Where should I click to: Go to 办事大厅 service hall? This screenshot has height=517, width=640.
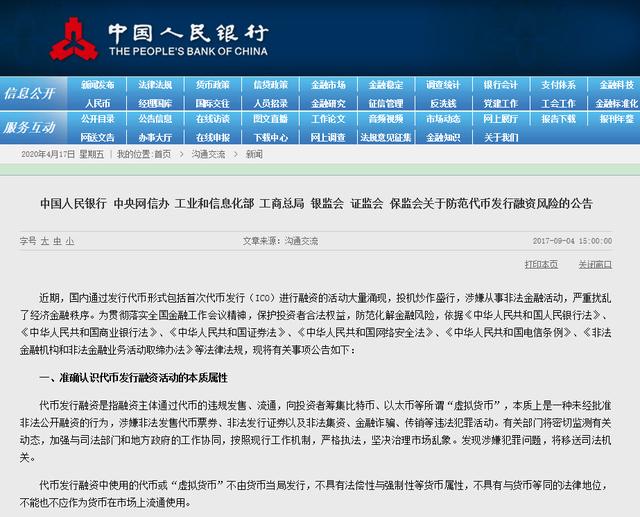(155, 138)
